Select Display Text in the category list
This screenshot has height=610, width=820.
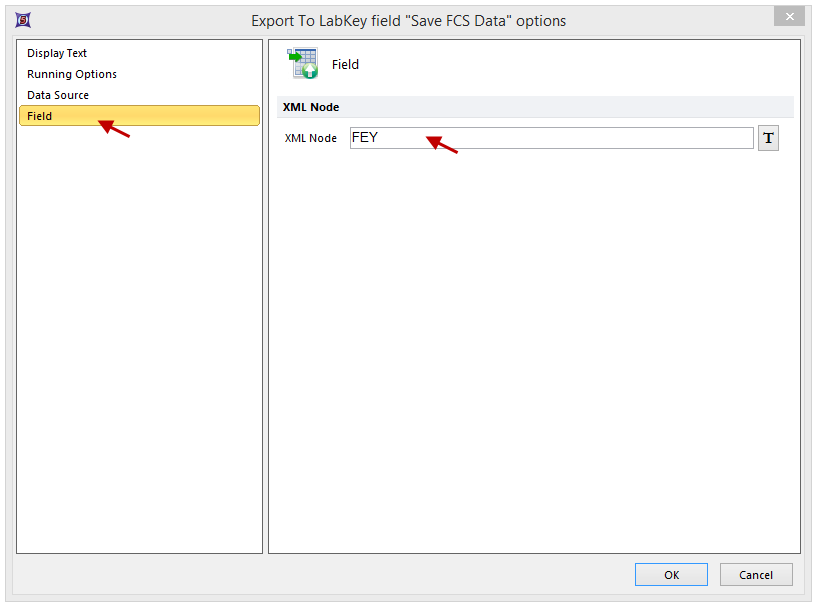pos(57,53)
